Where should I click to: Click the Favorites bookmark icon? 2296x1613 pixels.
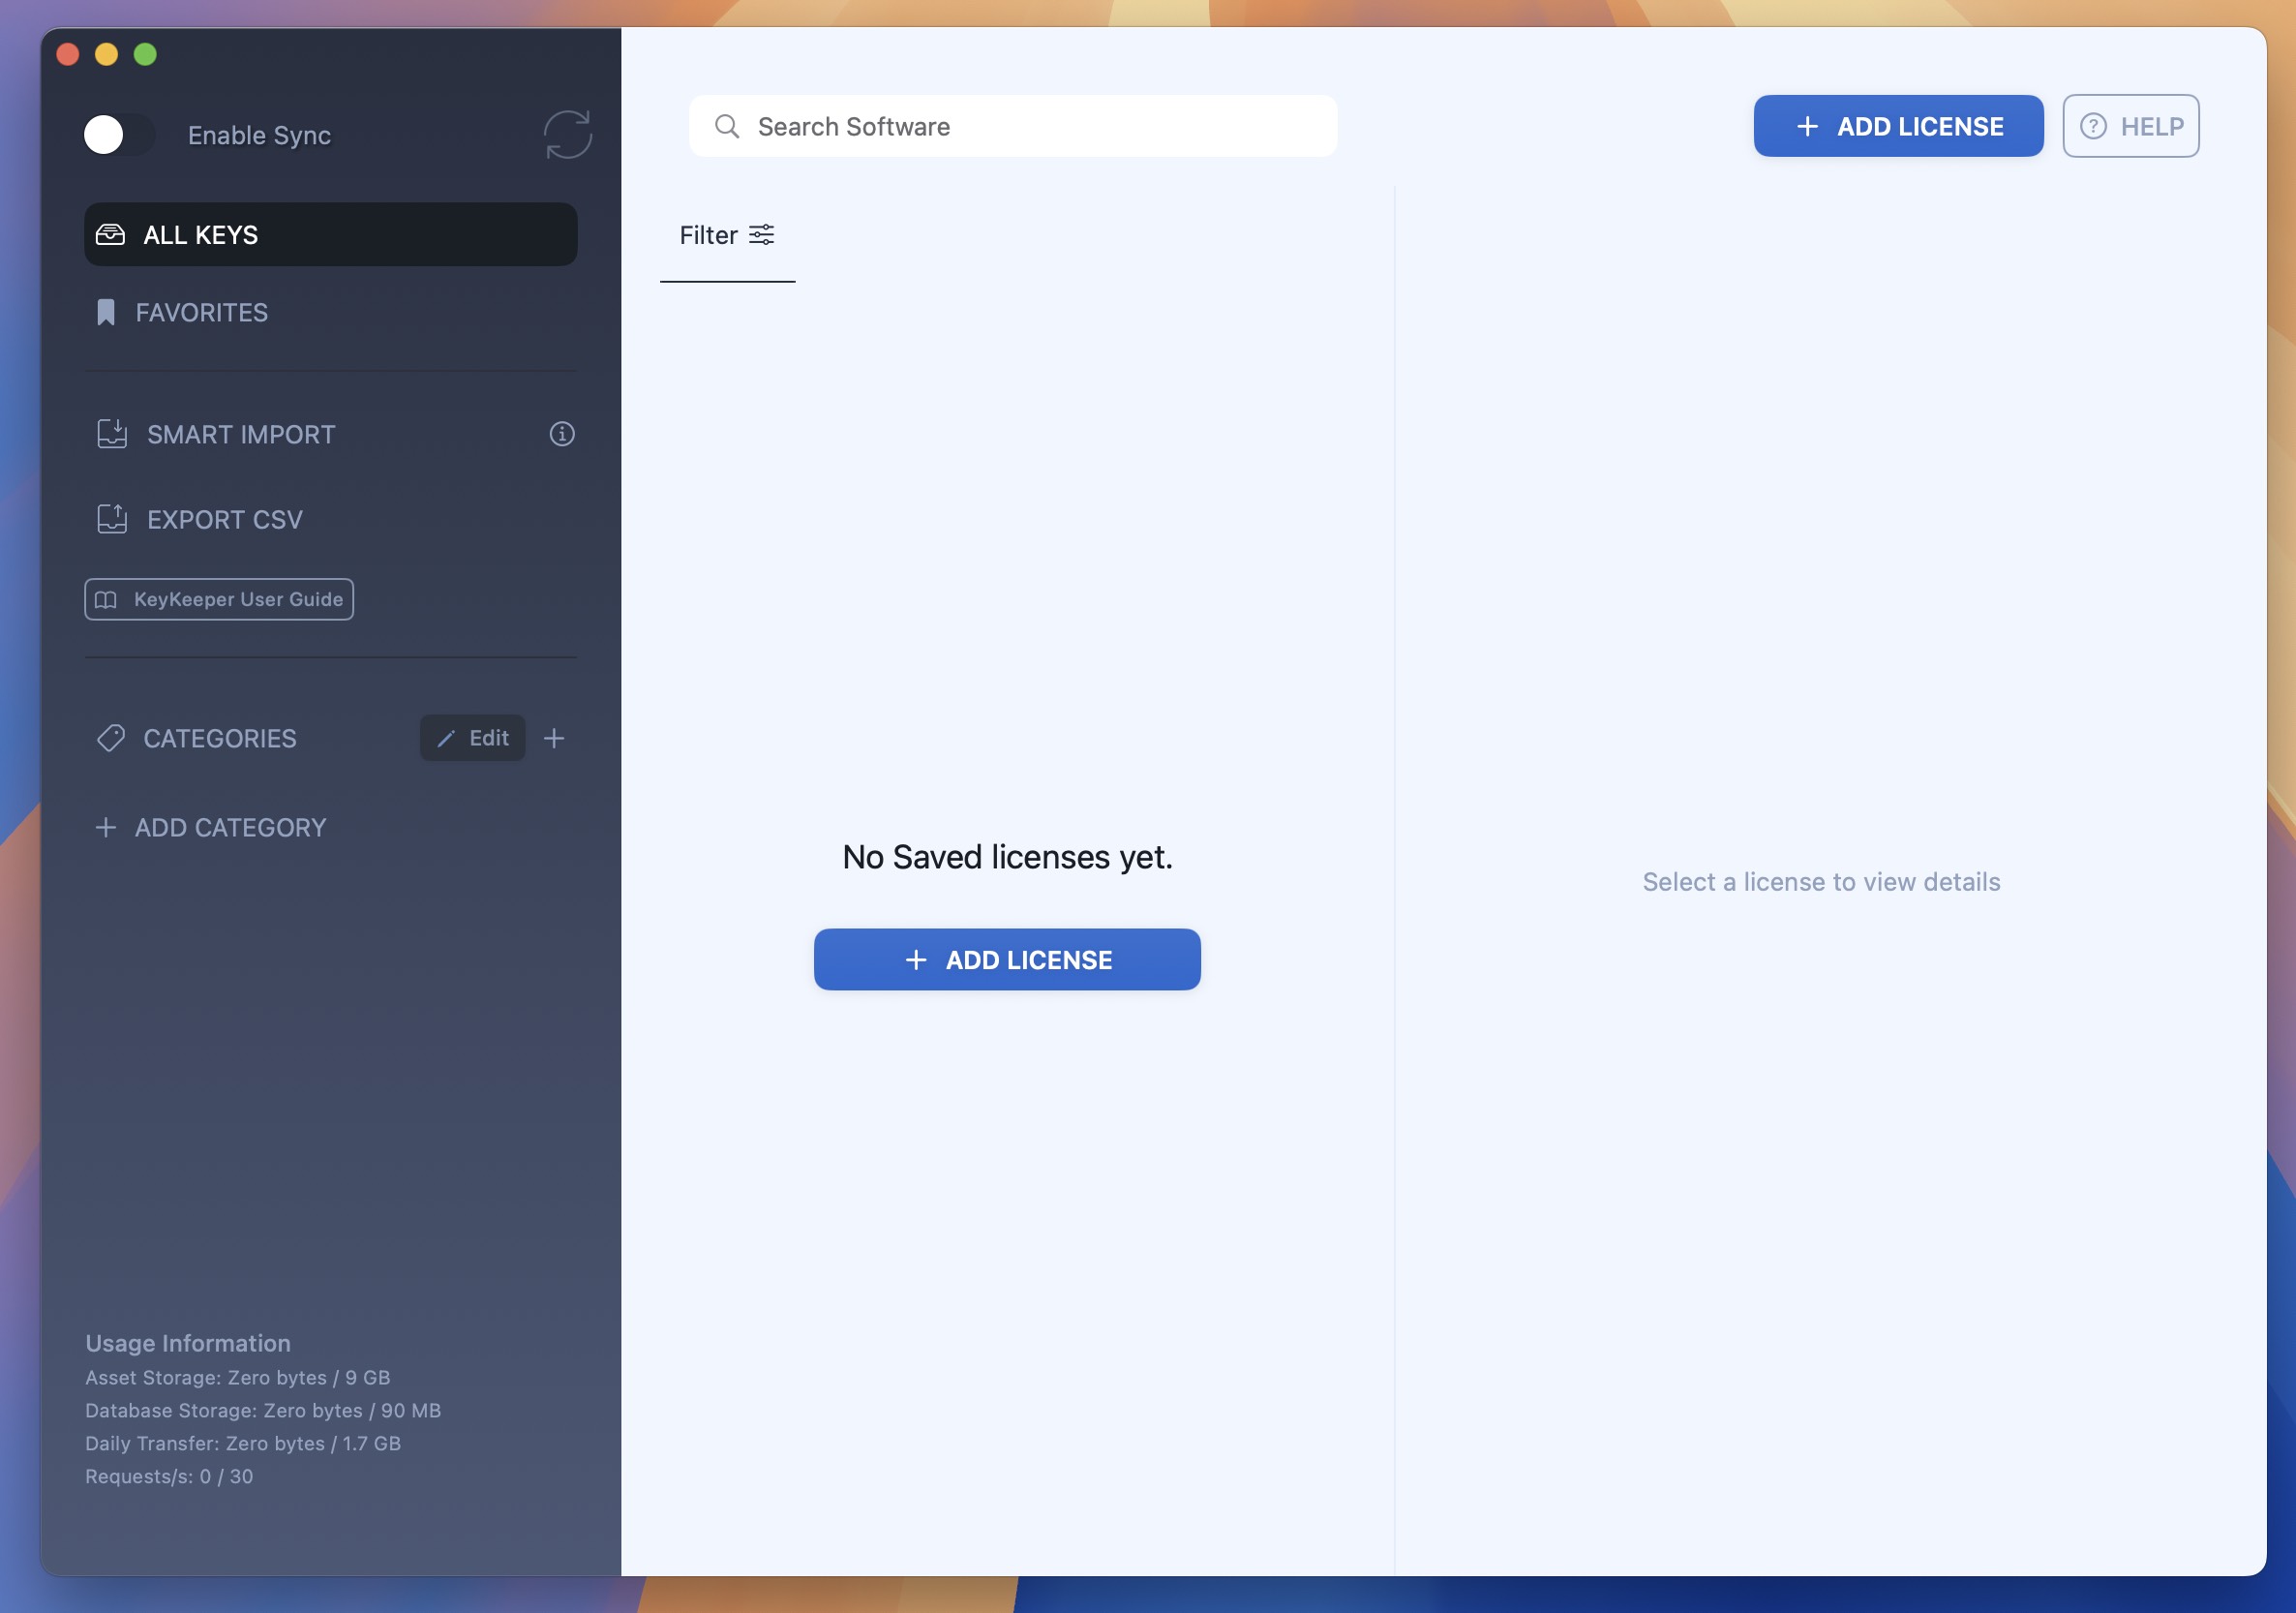pyautogui.click(x=107, y=311)
